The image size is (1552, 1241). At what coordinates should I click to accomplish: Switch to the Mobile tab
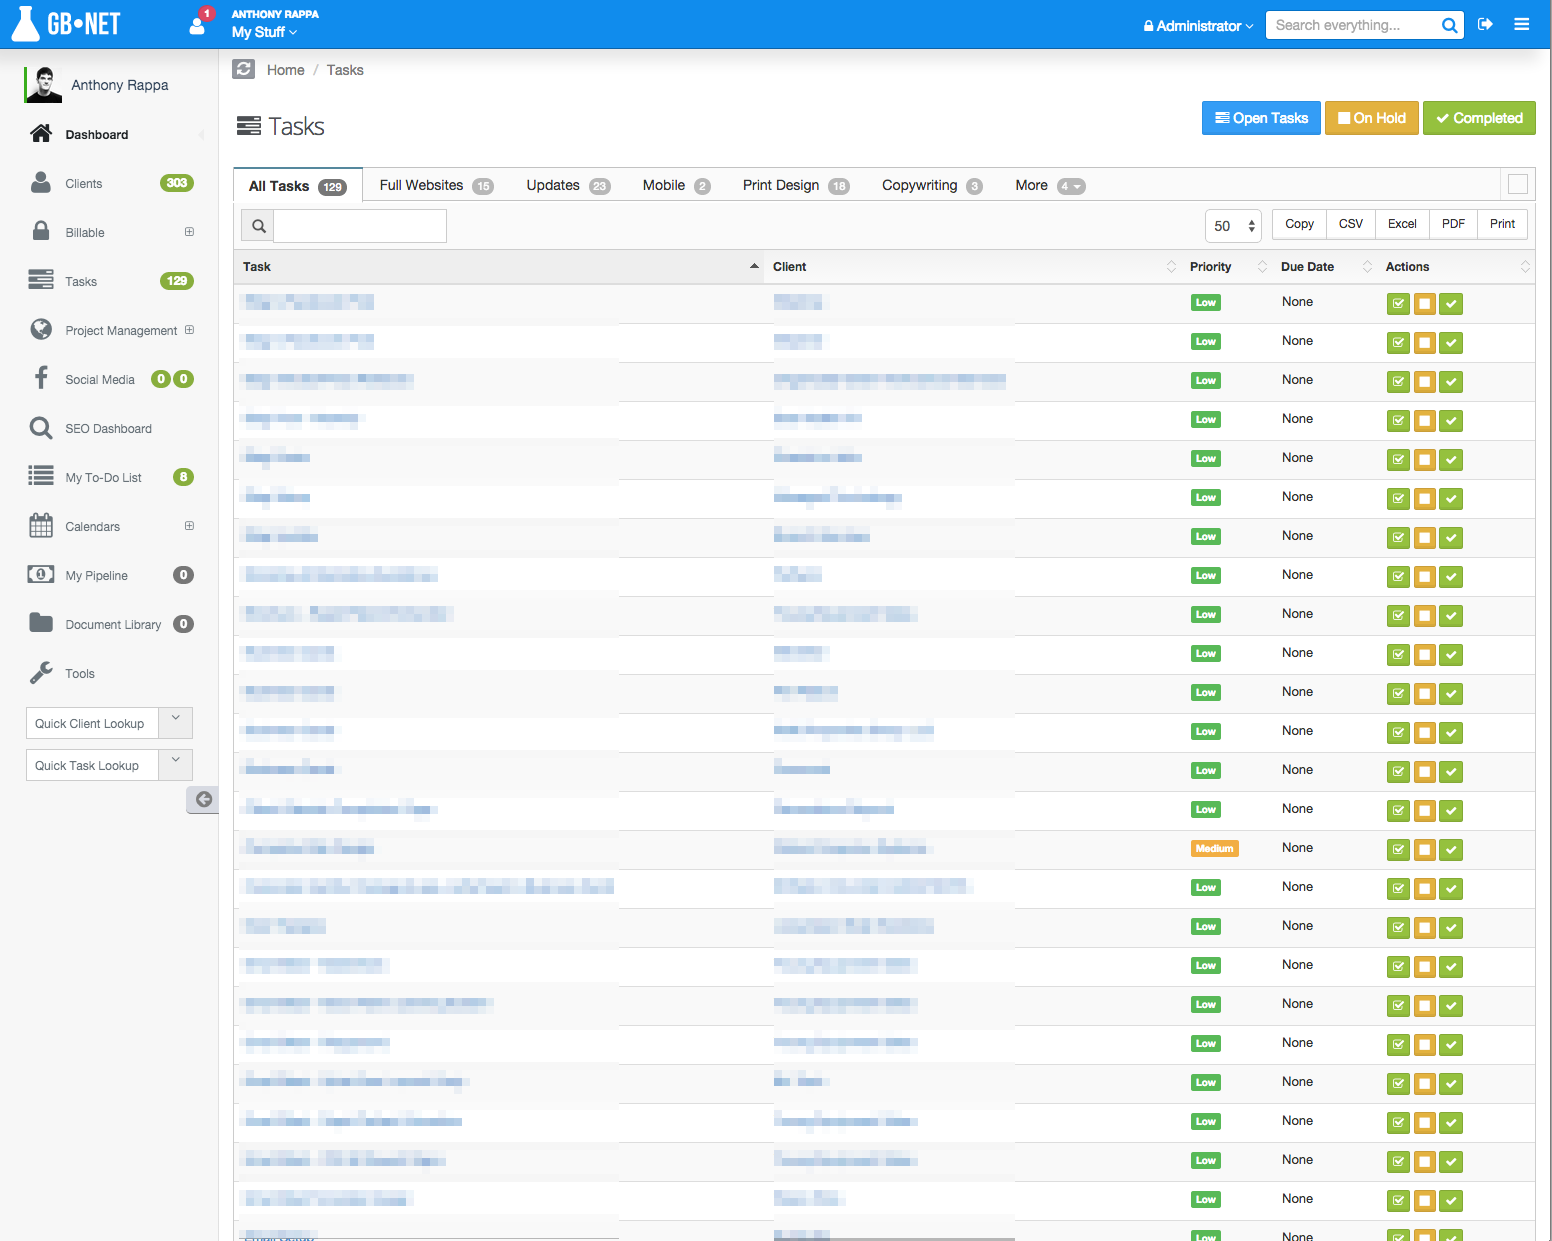coord(676,186)
